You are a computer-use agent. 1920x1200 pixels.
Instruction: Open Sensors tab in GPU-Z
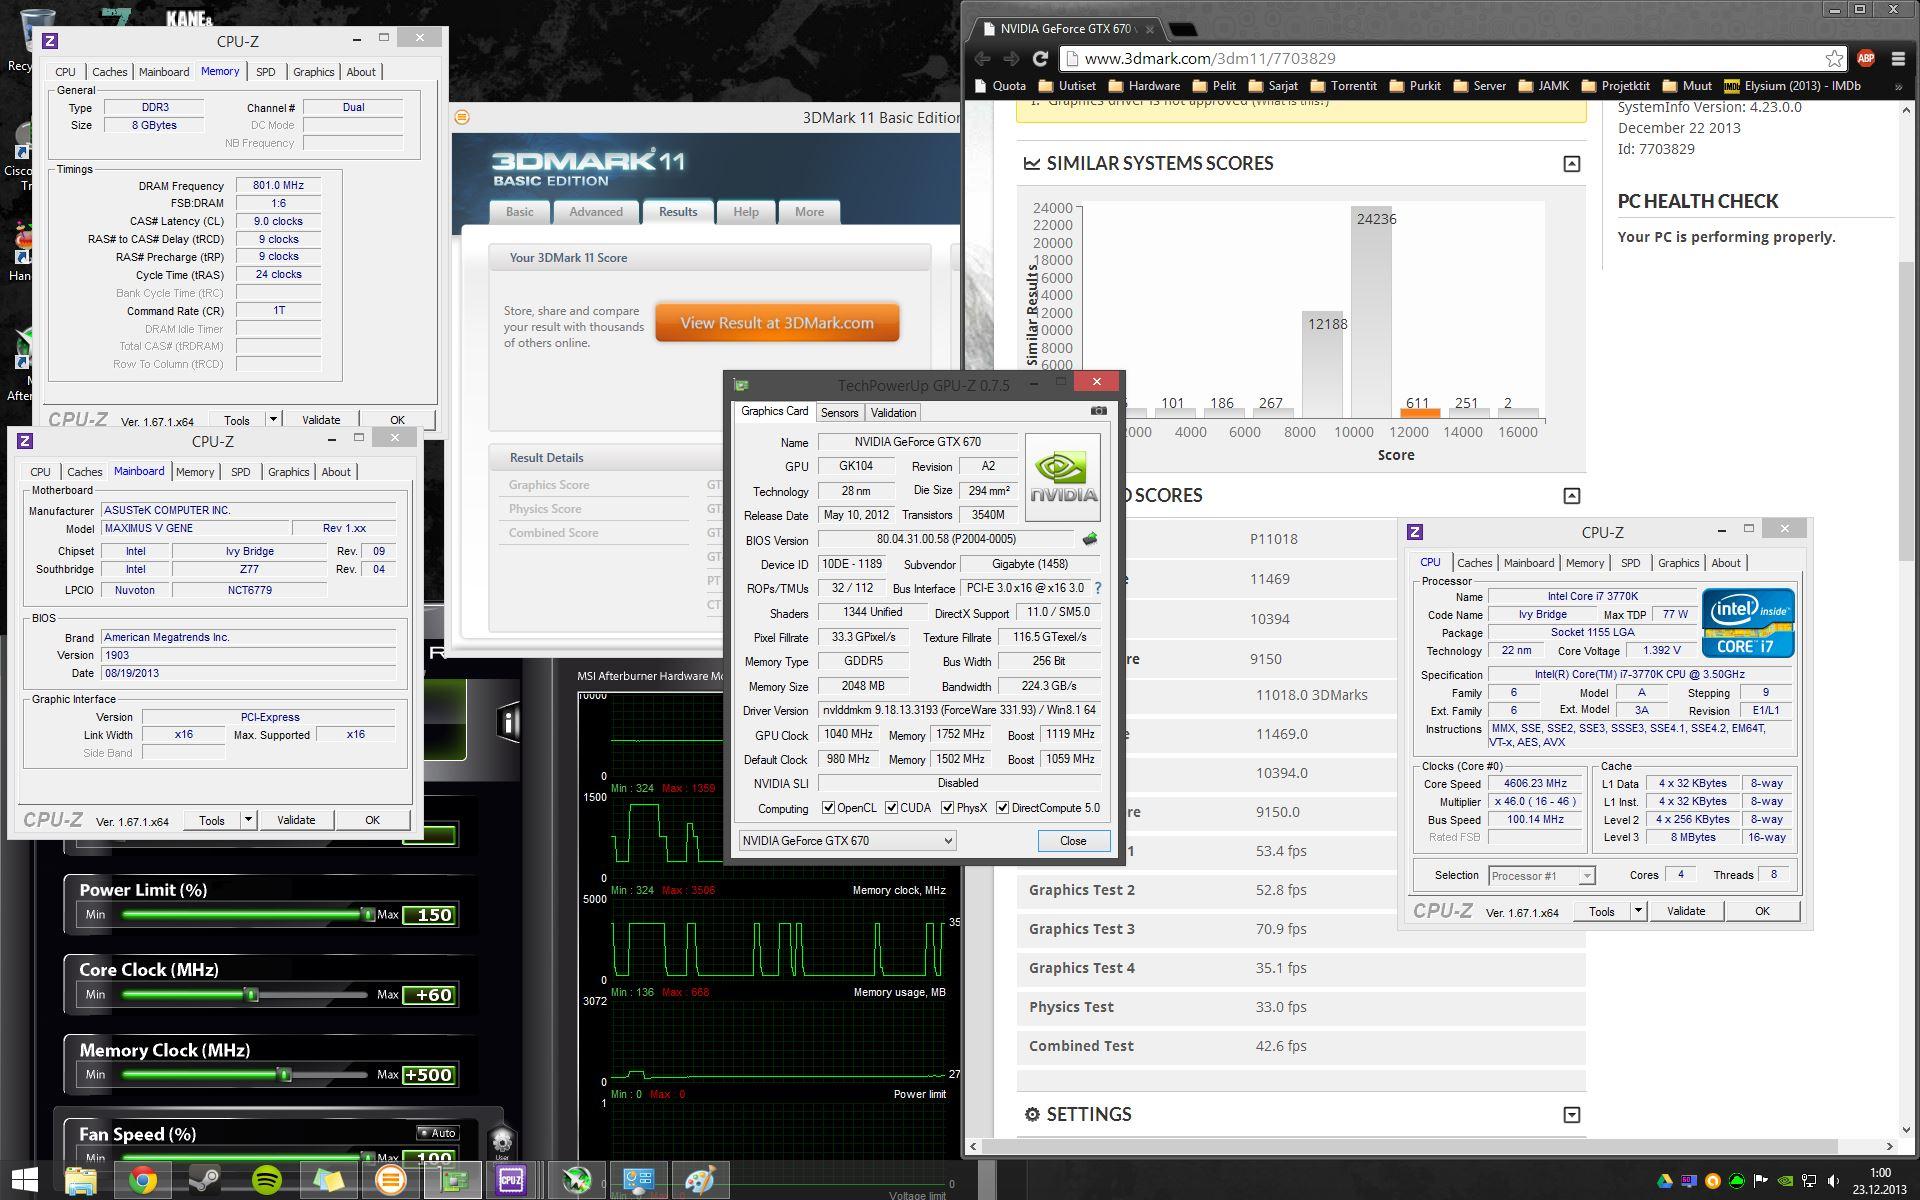point(839,413)
